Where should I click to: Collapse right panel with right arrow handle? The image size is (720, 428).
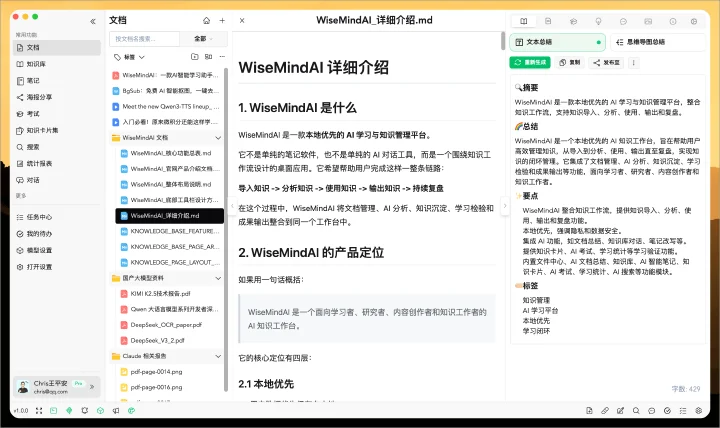pos(505,206)
